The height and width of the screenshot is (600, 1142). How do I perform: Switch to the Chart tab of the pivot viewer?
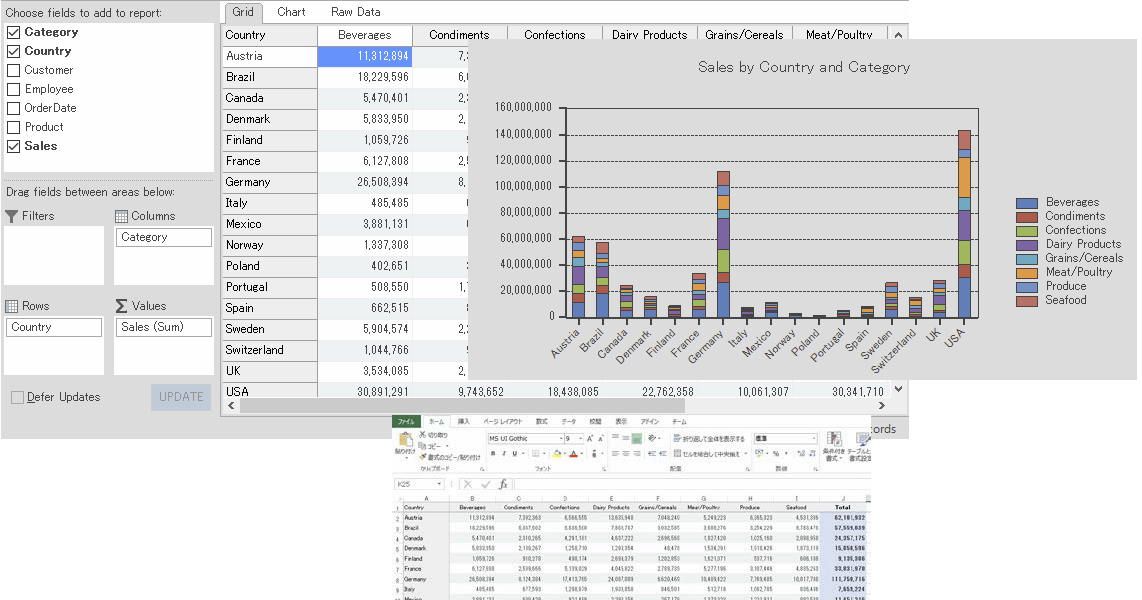(x=291, y=12)
